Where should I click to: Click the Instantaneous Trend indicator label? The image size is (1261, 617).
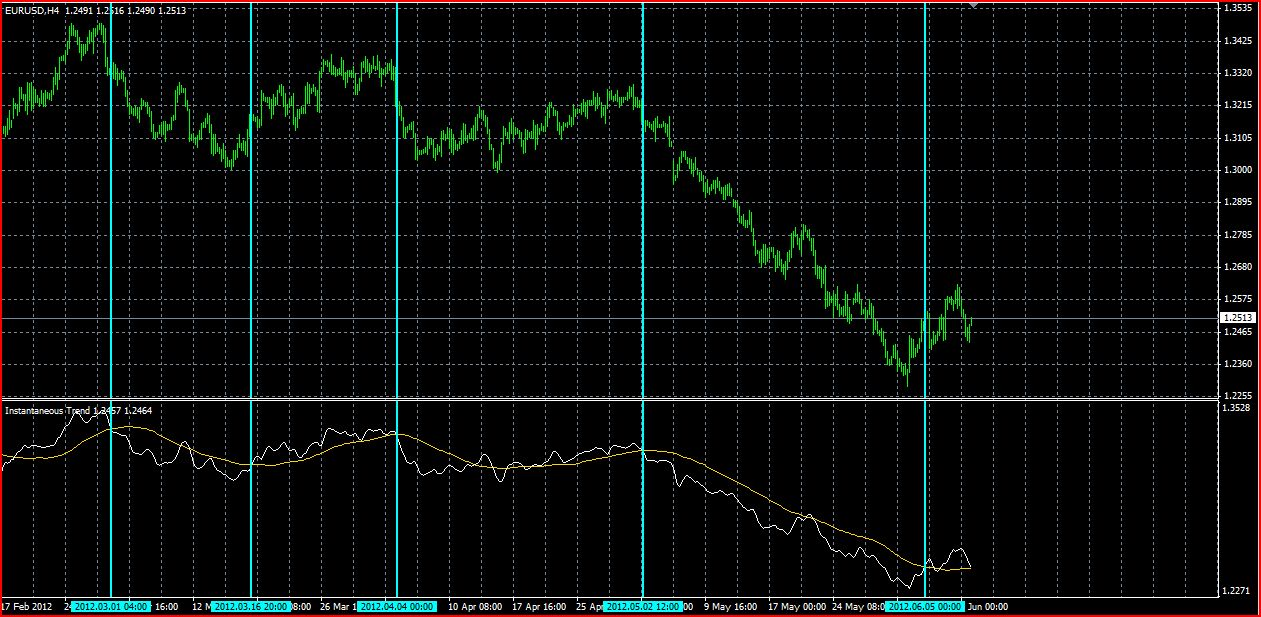47,410
